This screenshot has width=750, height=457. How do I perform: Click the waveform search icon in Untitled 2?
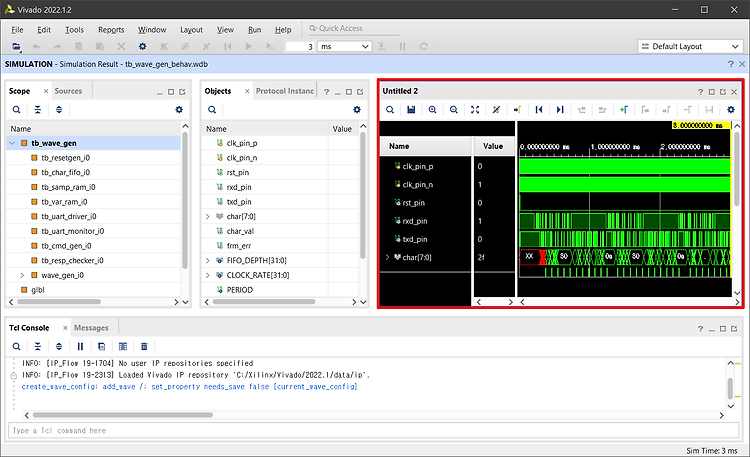click(x=390, y=110)
